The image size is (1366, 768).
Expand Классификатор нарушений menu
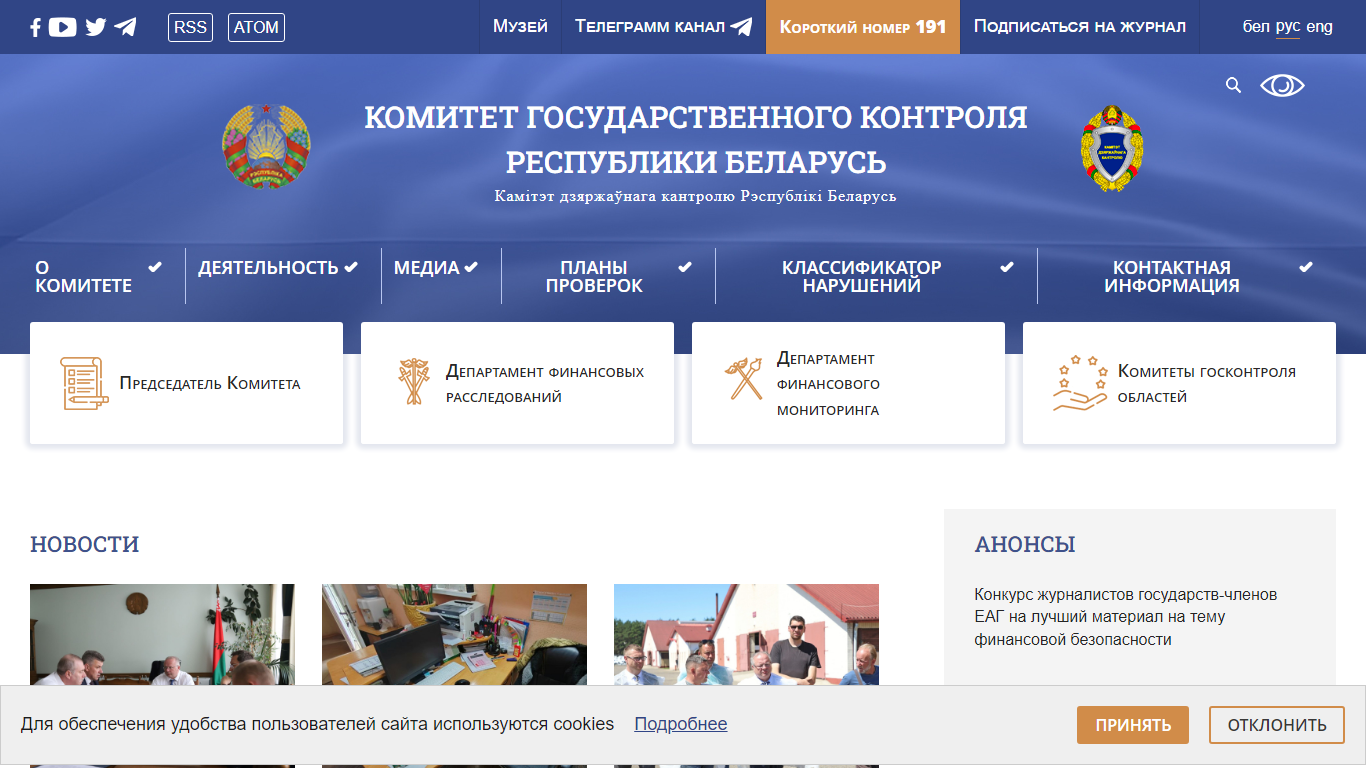click(x=876, y=276)
